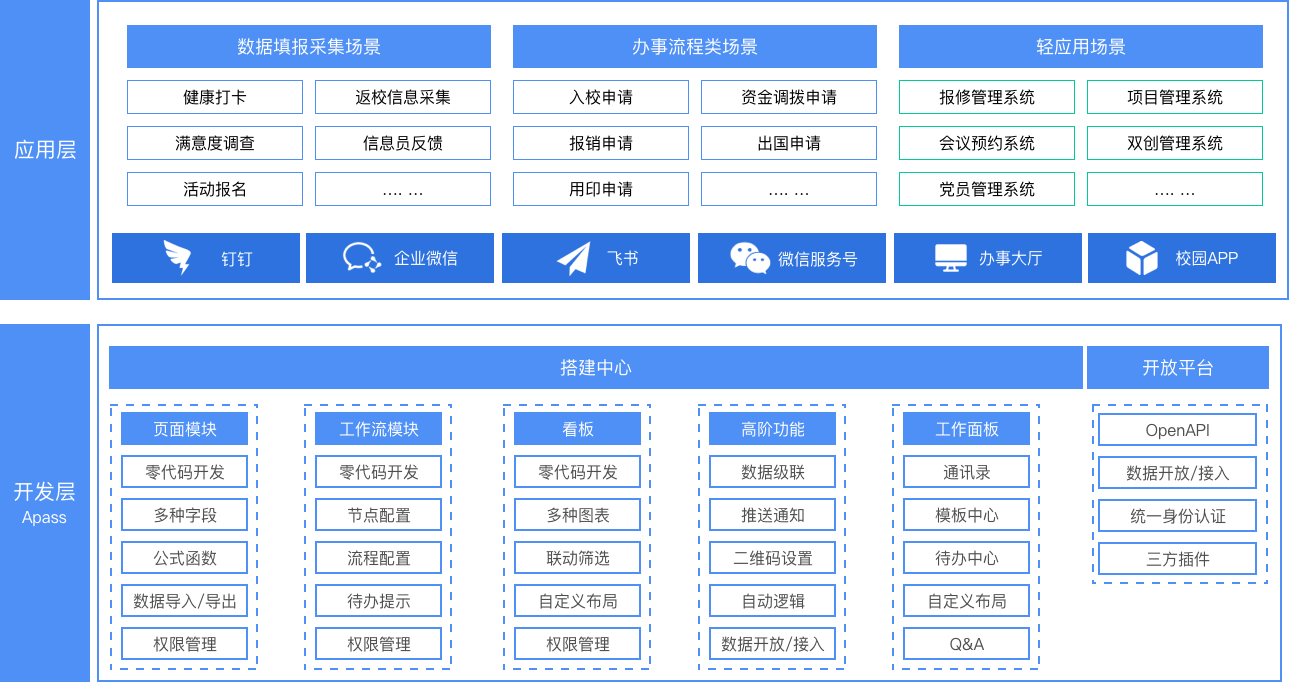Open 二维码设置 in 高阶功能

[772, 558]
